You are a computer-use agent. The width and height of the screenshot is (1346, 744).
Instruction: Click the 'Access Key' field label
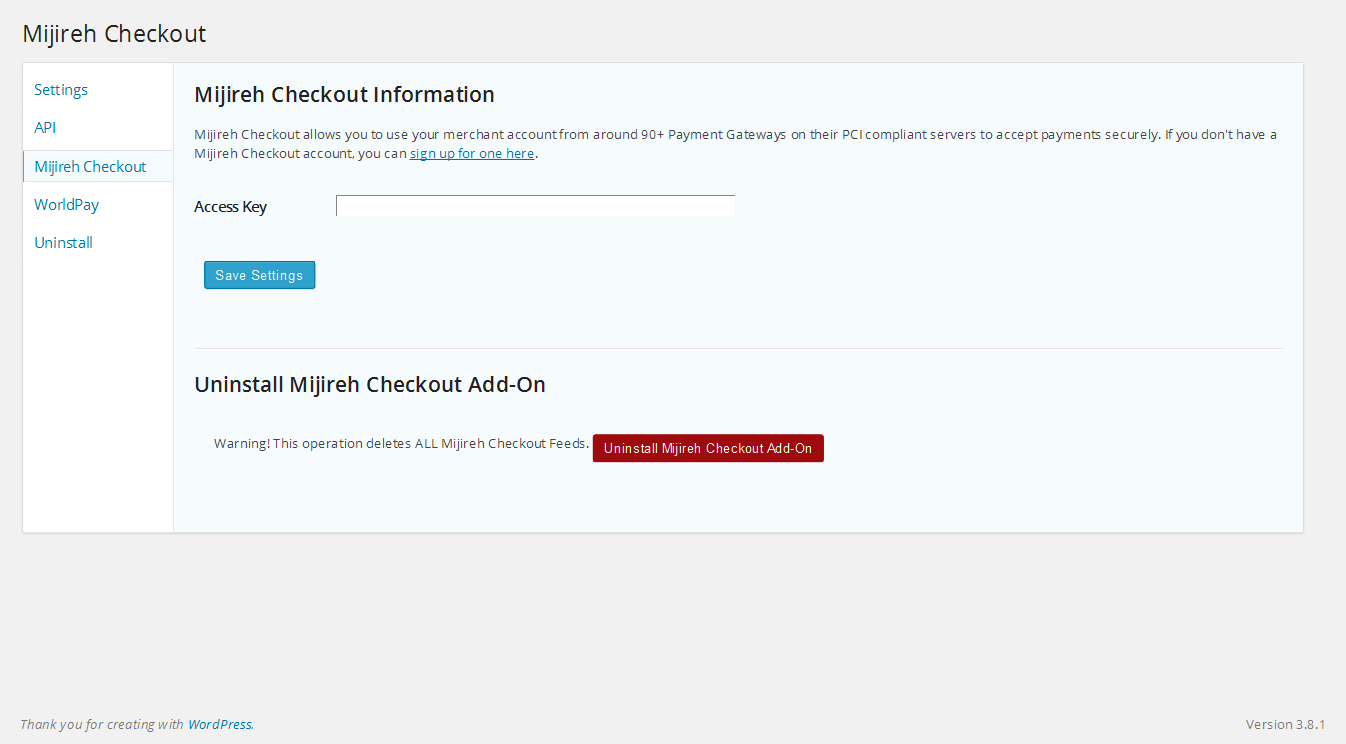point(230,207)
